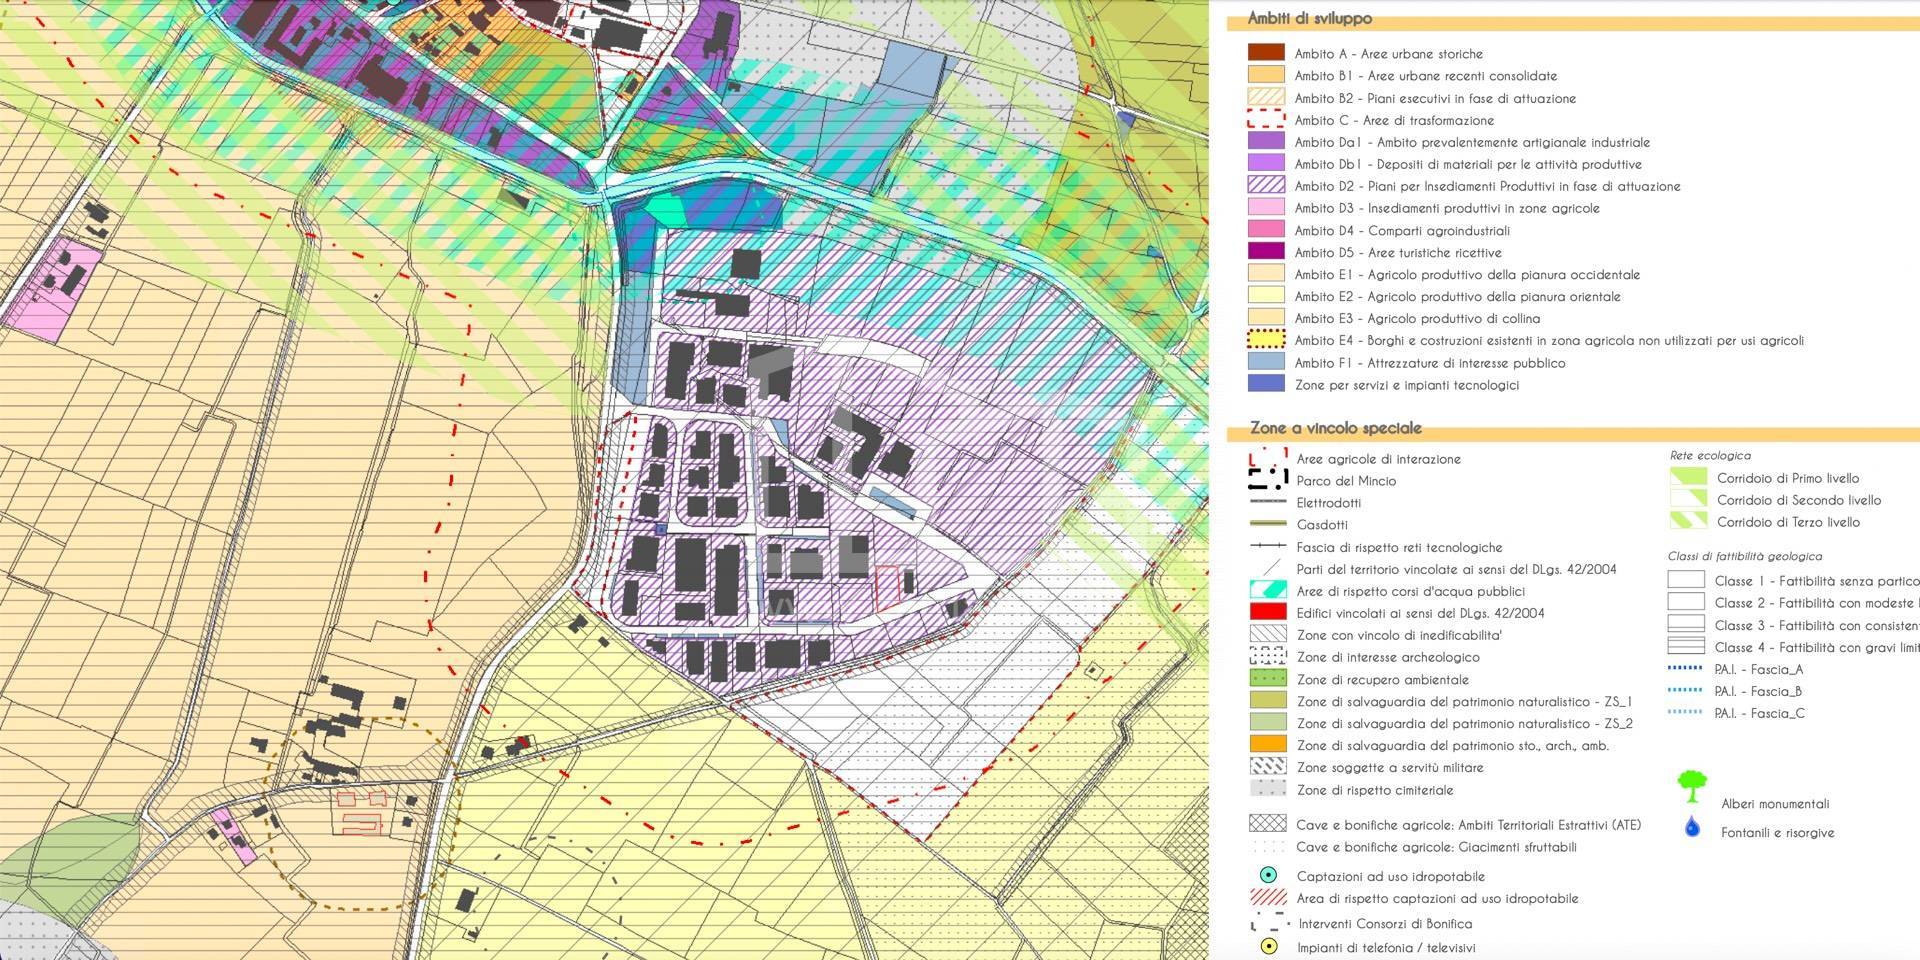Expand the Zone a vincolo speciale section header
This screenshot has height=960, width=1920.
[x=1335, y=427]
